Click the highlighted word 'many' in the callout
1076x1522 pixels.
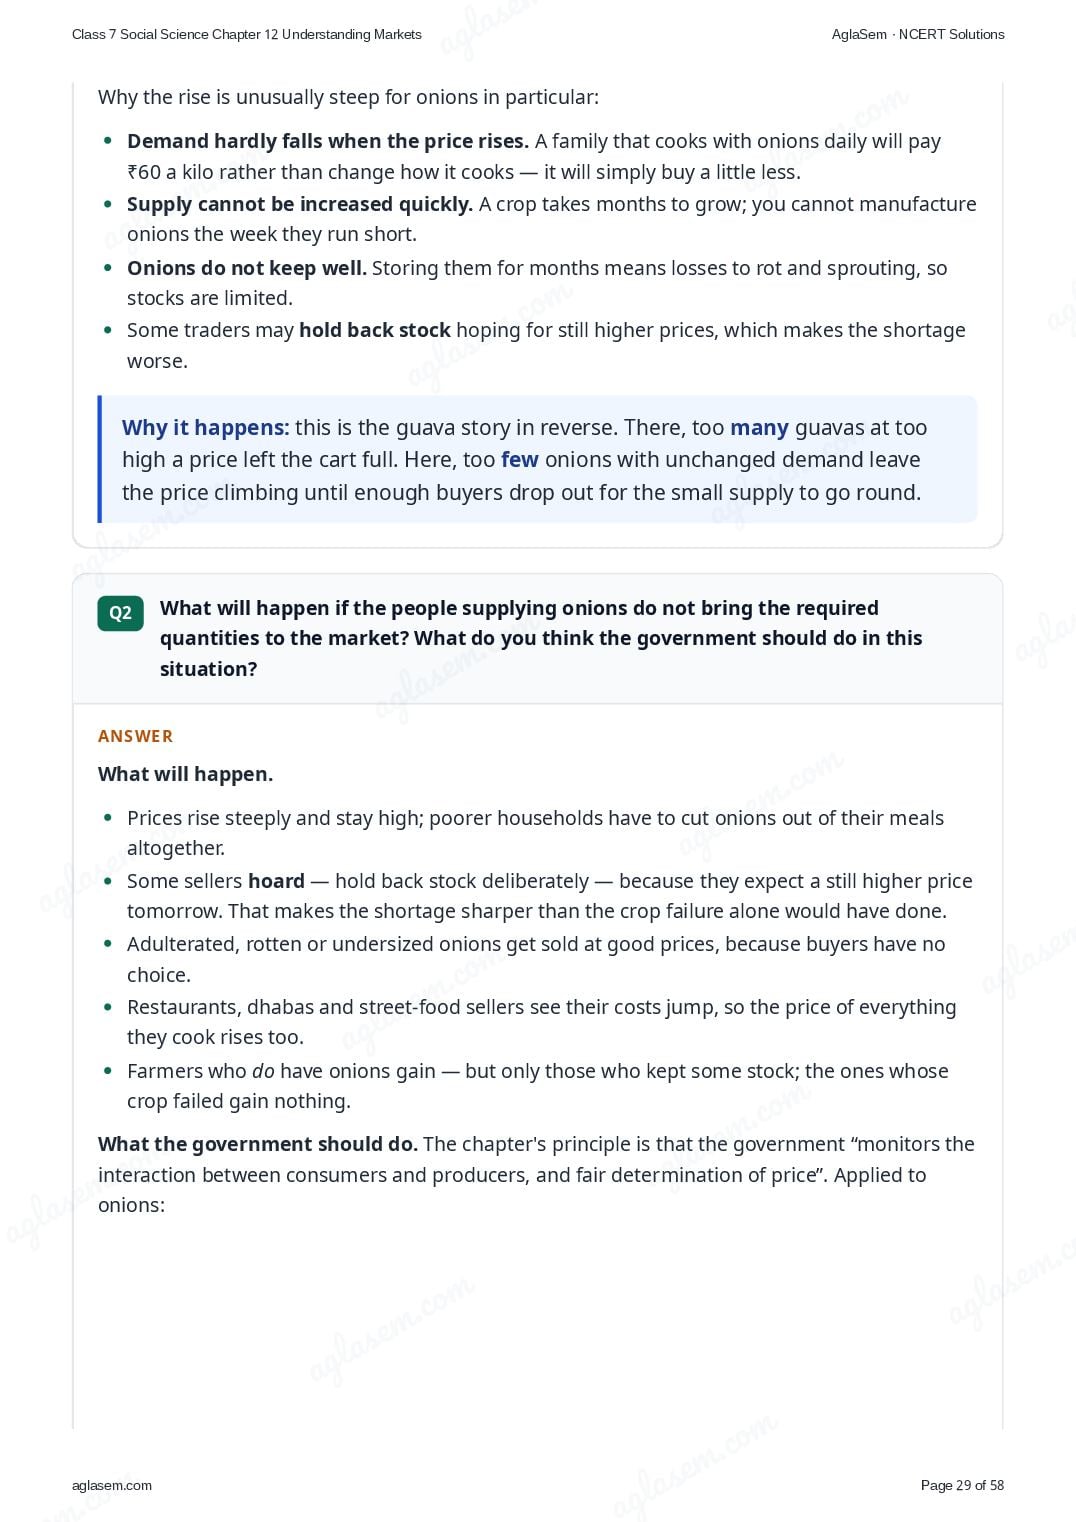tap(760, 428)
